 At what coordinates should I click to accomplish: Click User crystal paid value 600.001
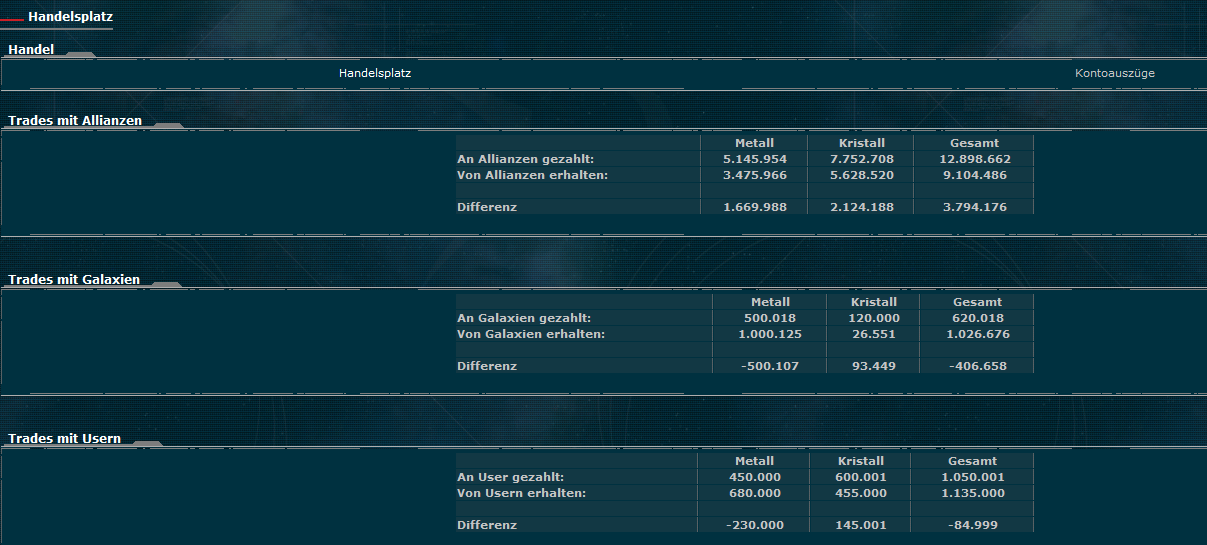[861, 477]
